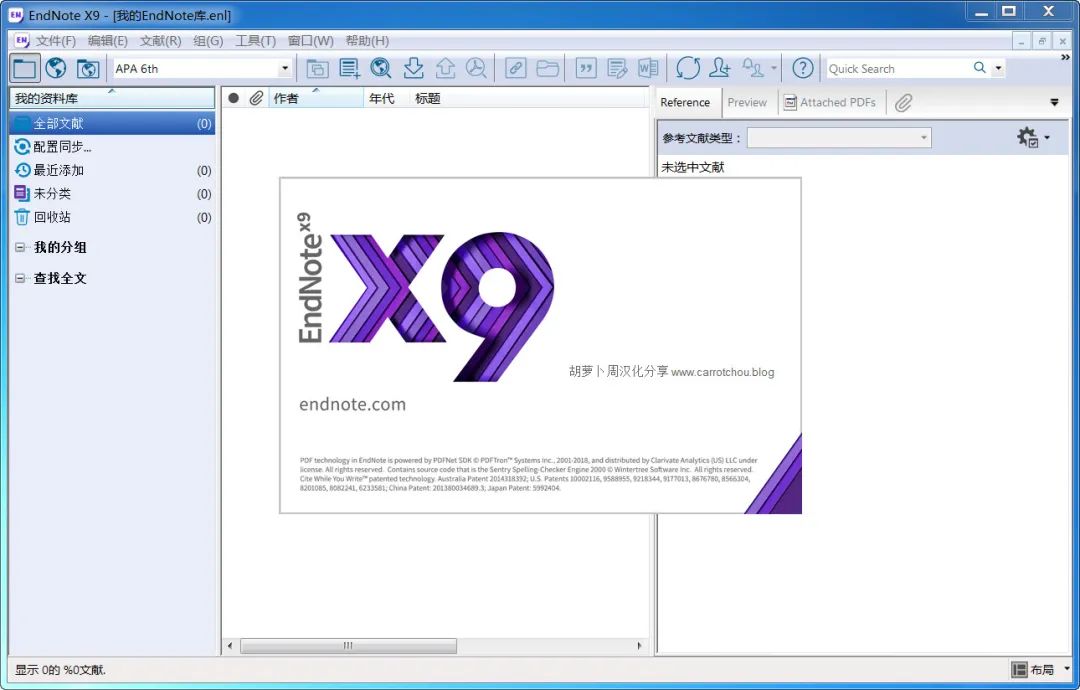Image resolution: width=1080 pixels, height=690 pixels.
Task: Open the 布局 layout dropdown arrow
Action: pos(1067,669)
